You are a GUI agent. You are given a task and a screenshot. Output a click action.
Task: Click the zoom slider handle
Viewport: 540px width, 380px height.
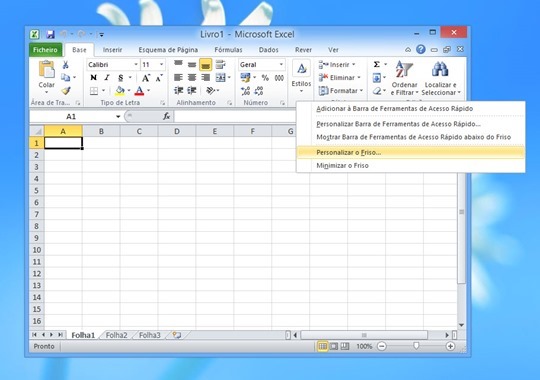click(416, 346)
